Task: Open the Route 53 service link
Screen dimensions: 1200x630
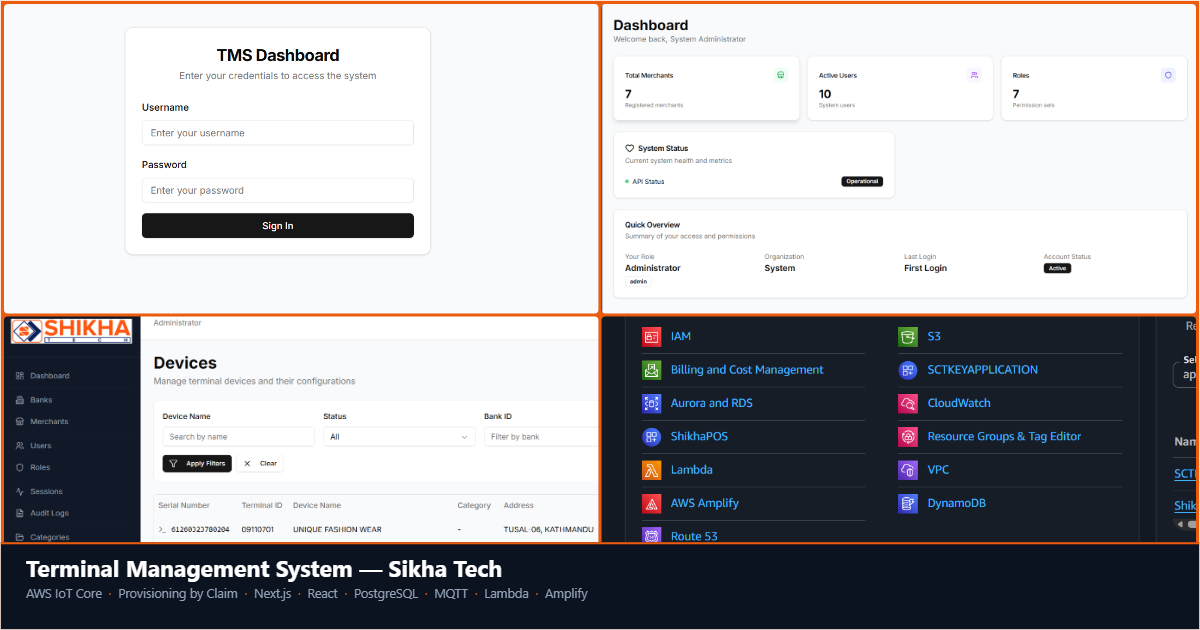Action: pyautogui.click(x=694, y=536)
